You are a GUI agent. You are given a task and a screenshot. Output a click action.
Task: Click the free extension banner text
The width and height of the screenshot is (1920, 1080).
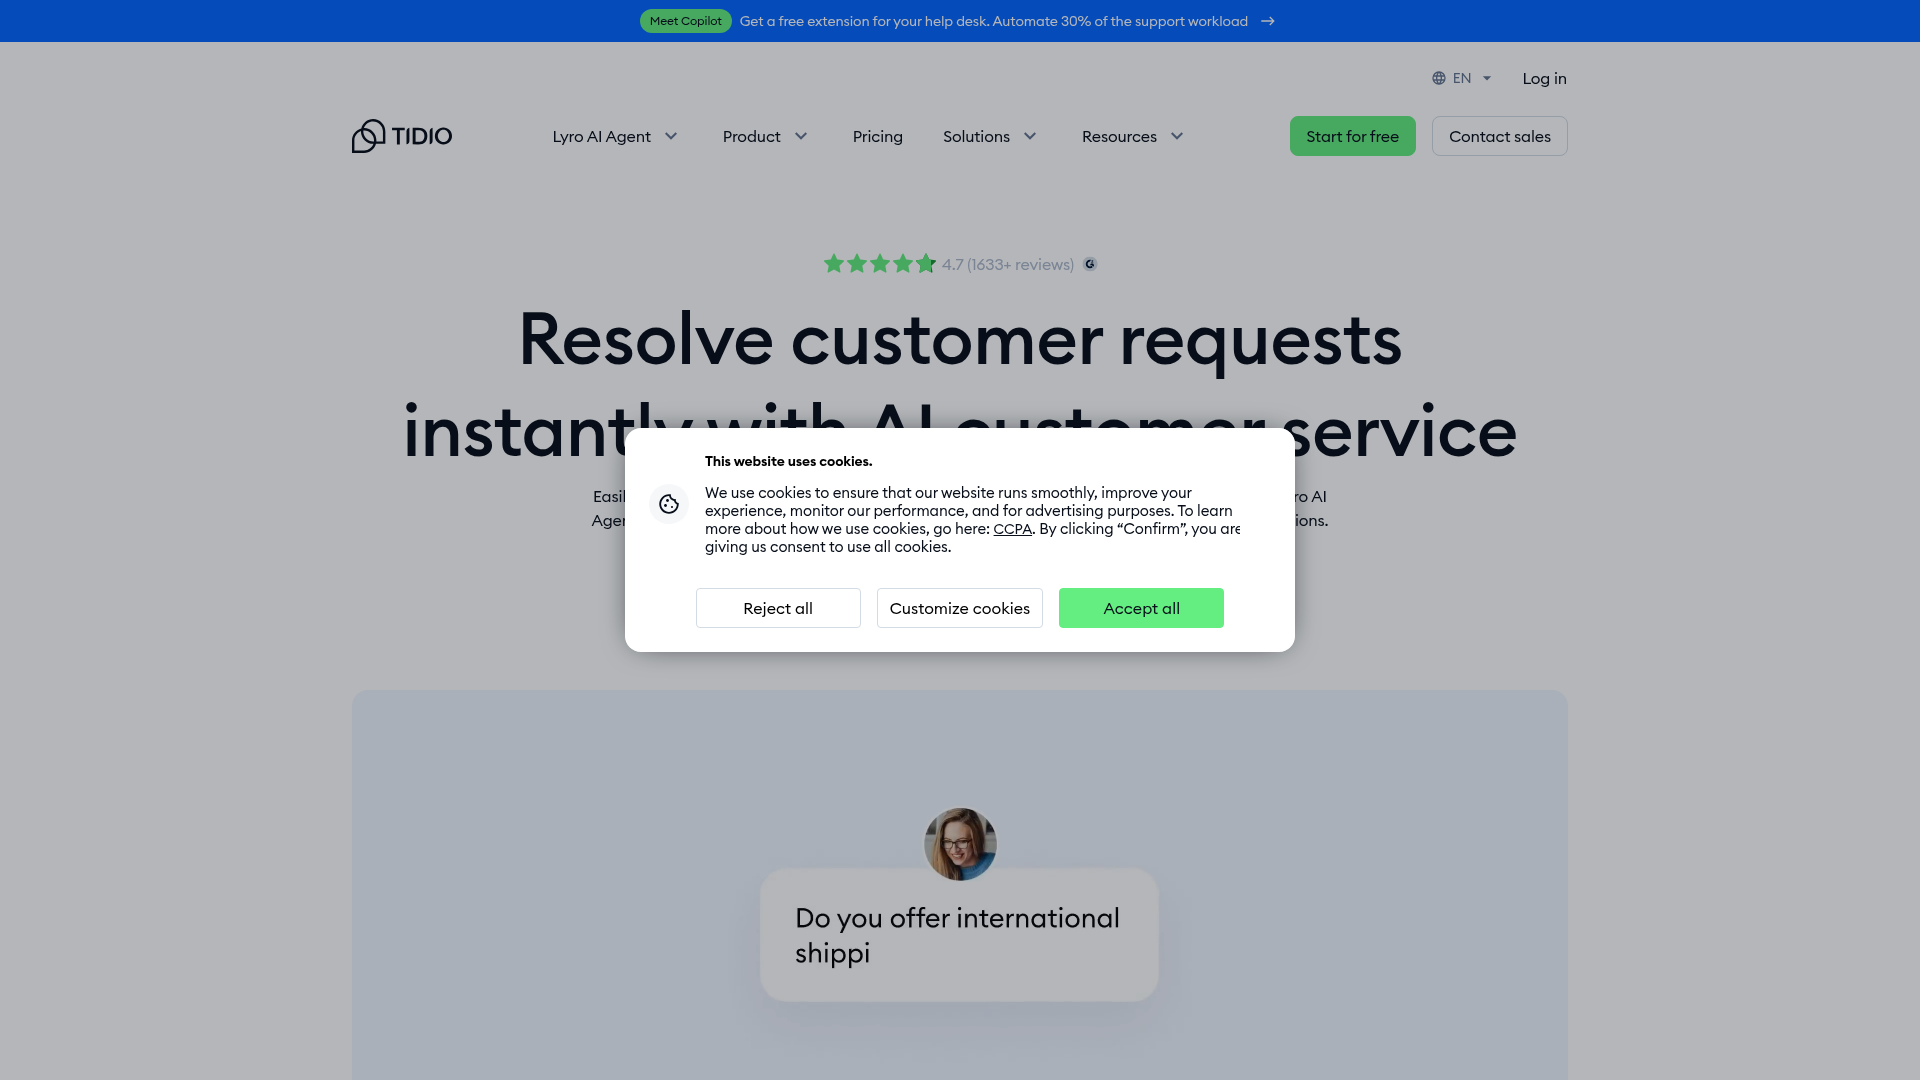pos(993,21)
